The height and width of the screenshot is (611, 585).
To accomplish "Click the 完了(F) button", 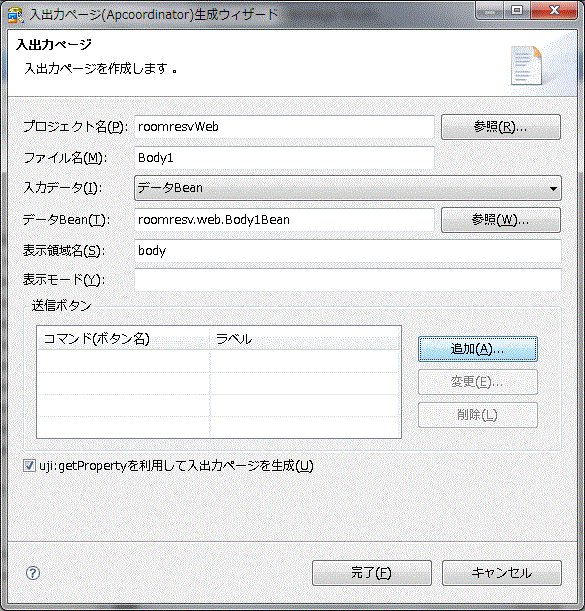I will point(372,573).
